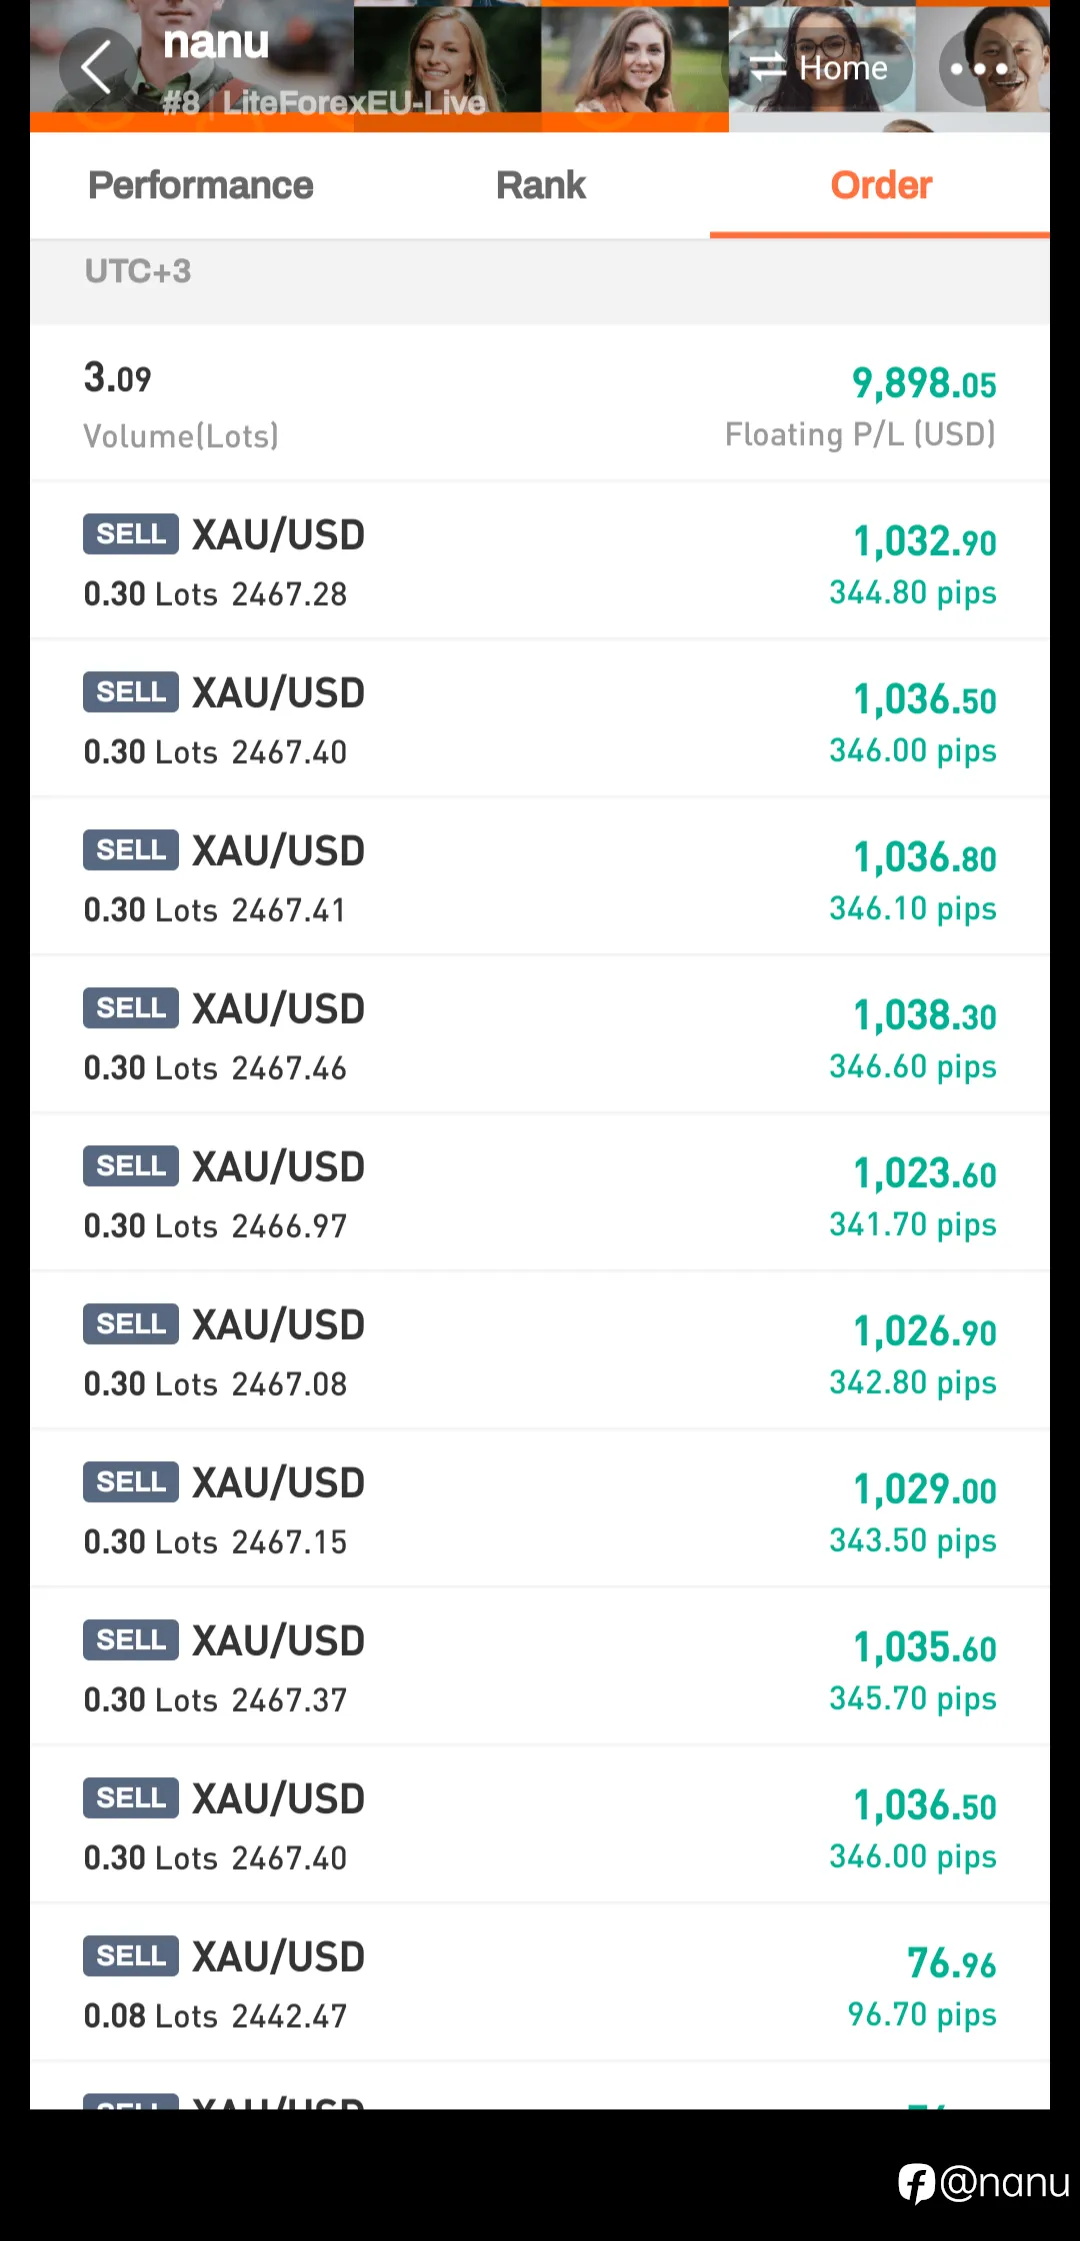Image resolution: width=1080 pixels, height=2241 pixels.
Task: Open the SELL order at 2467.08
Action: 540,1351
